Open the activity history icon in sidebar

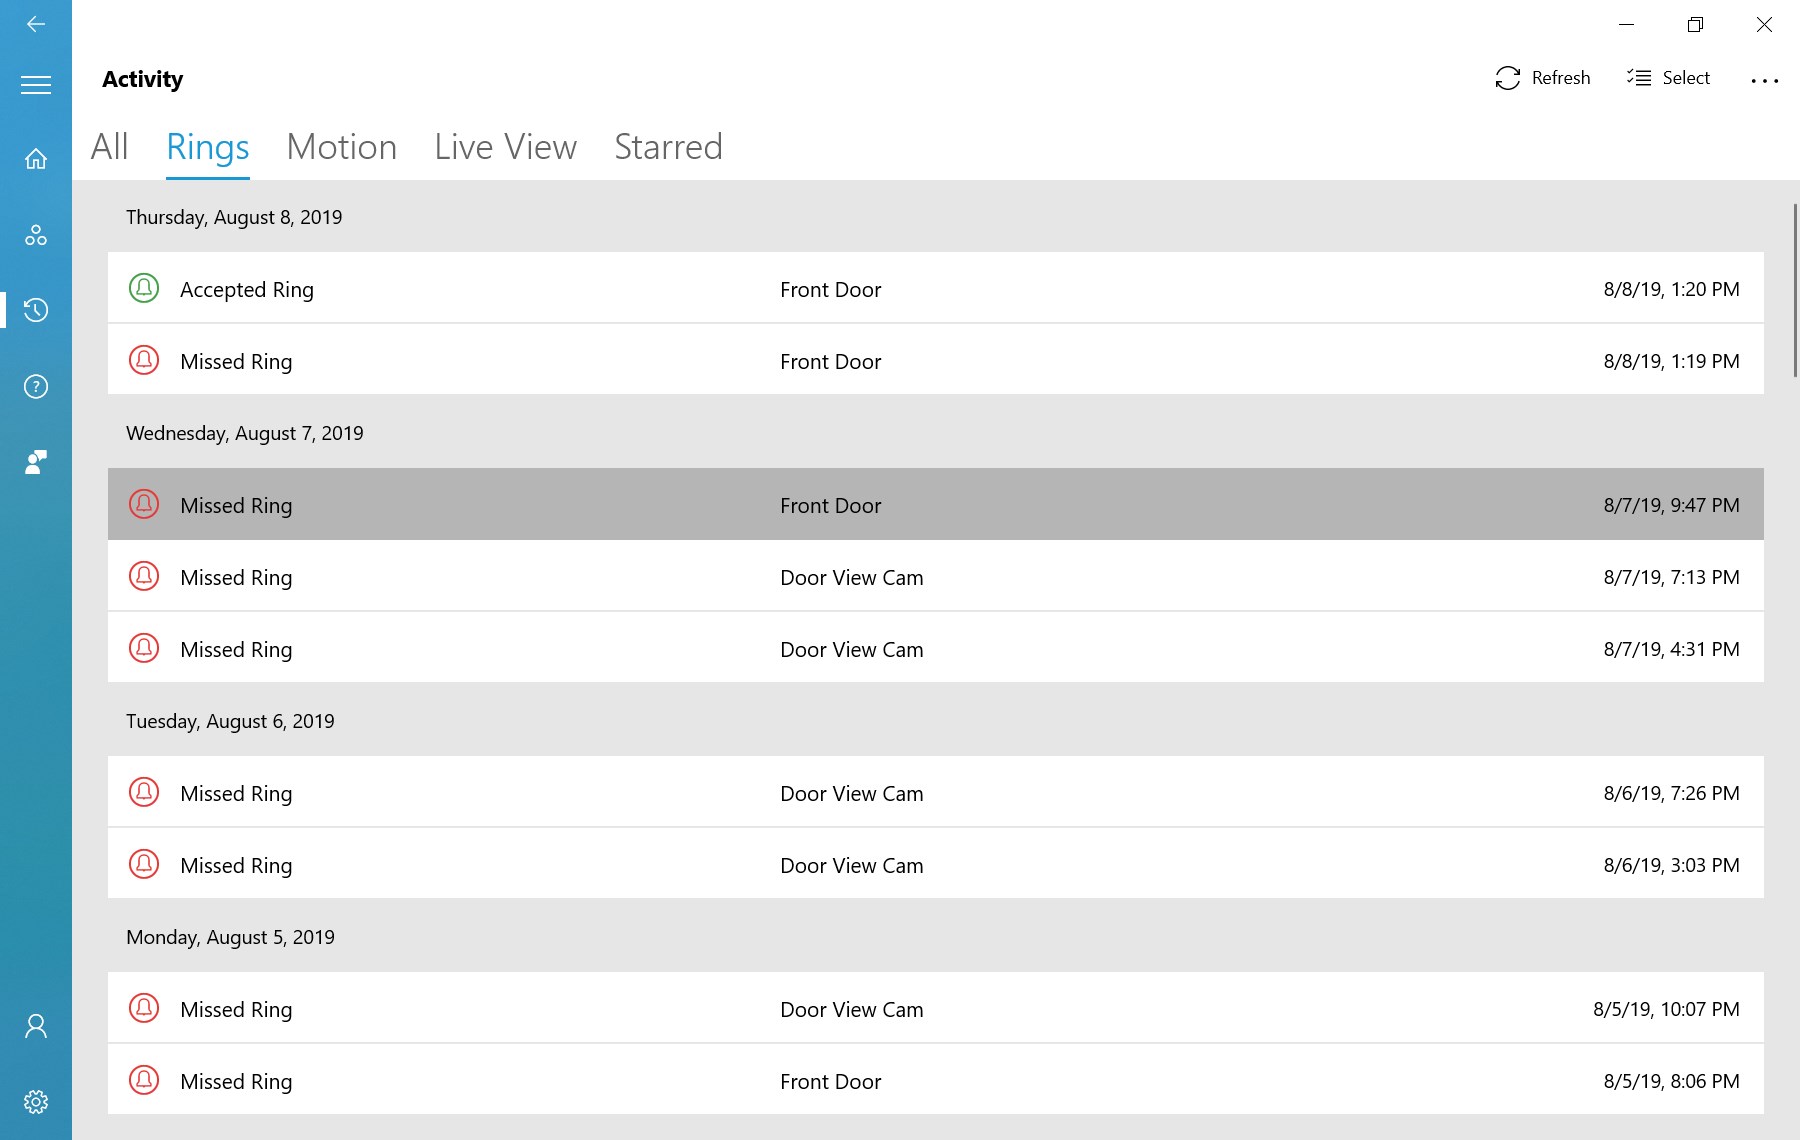(x=36, y=310)
